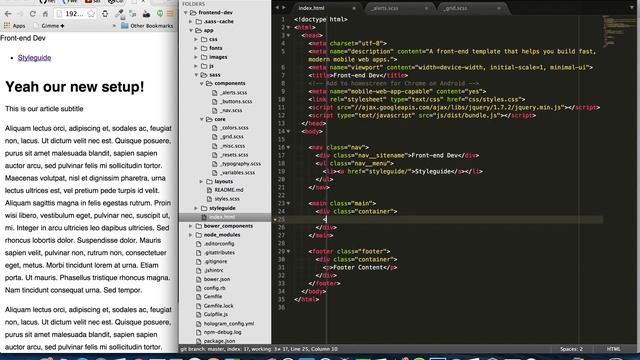Viewport: 640px width, 360px height.
Task: Open the tab list dropdown arrow
Action: coord(631,7)
